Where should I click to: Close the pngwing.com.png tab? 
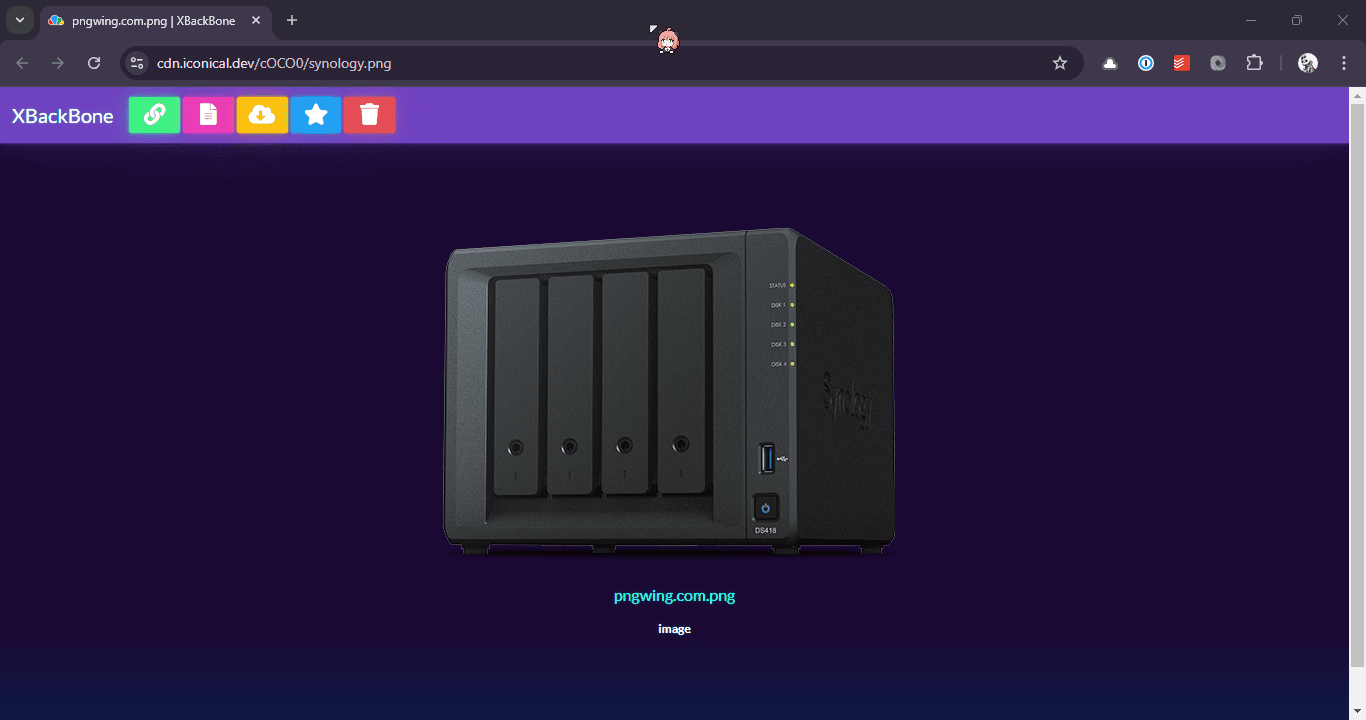256,20
